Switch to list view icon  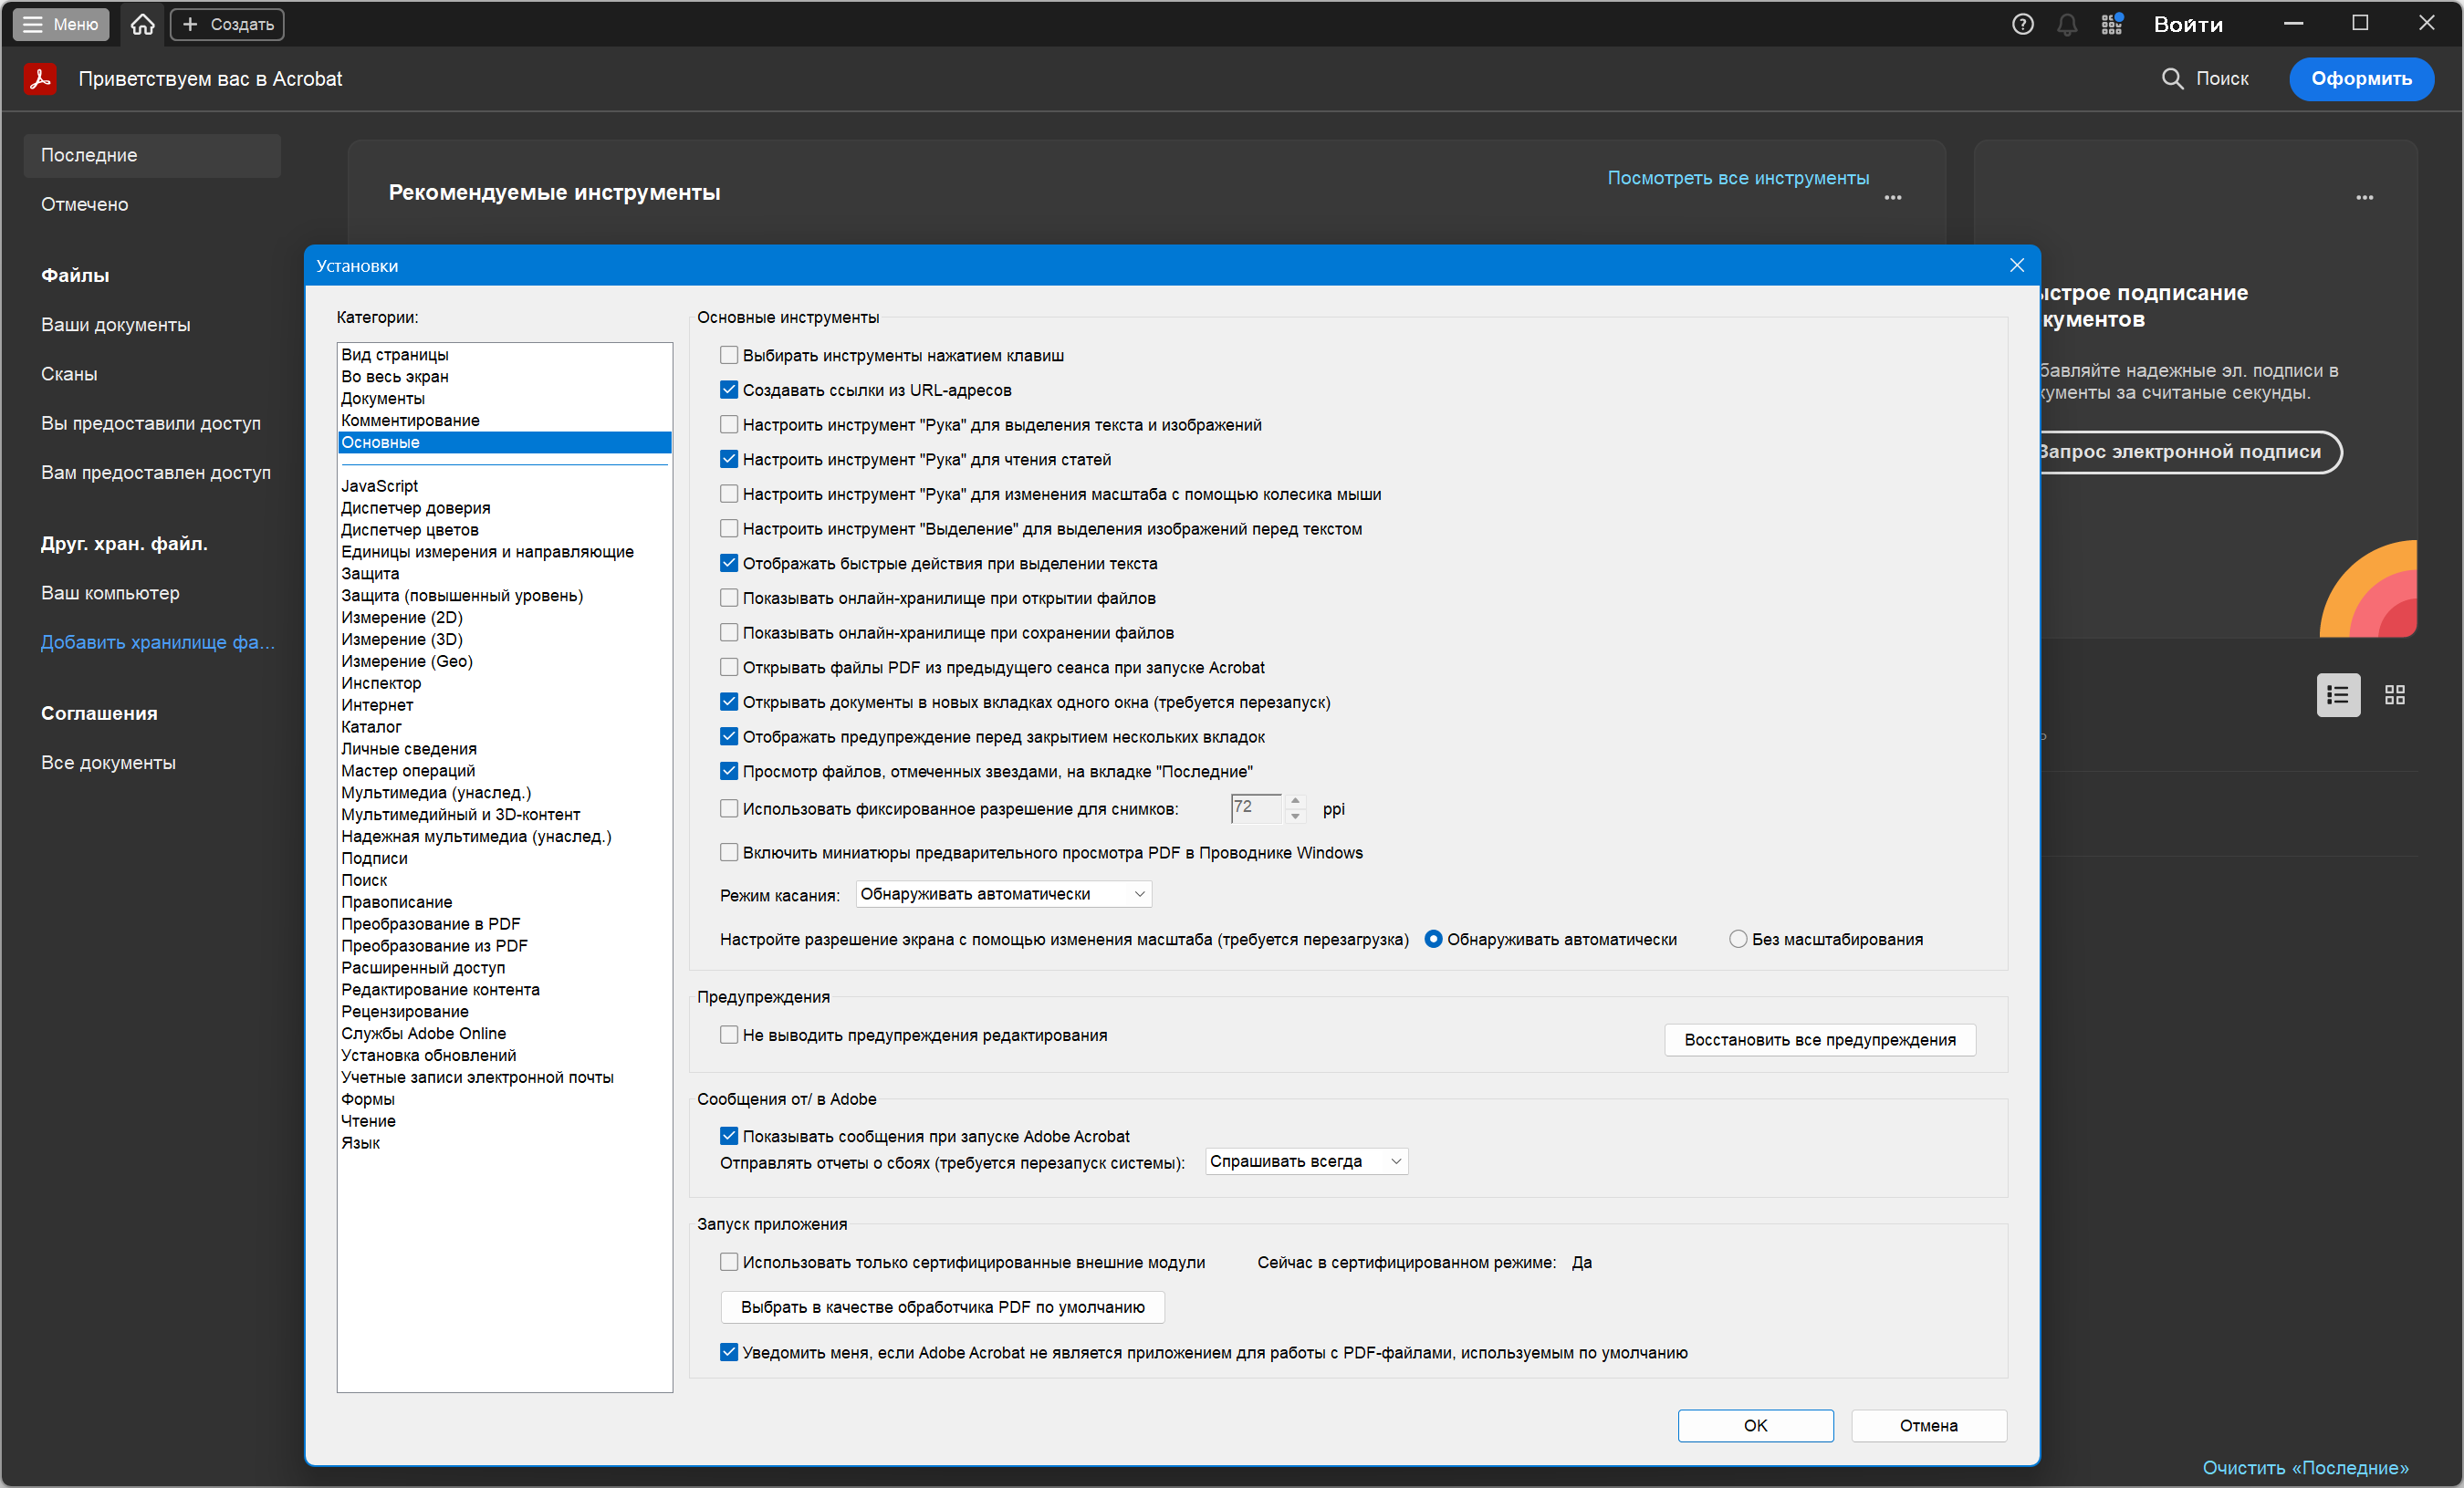pos(2337,695)
